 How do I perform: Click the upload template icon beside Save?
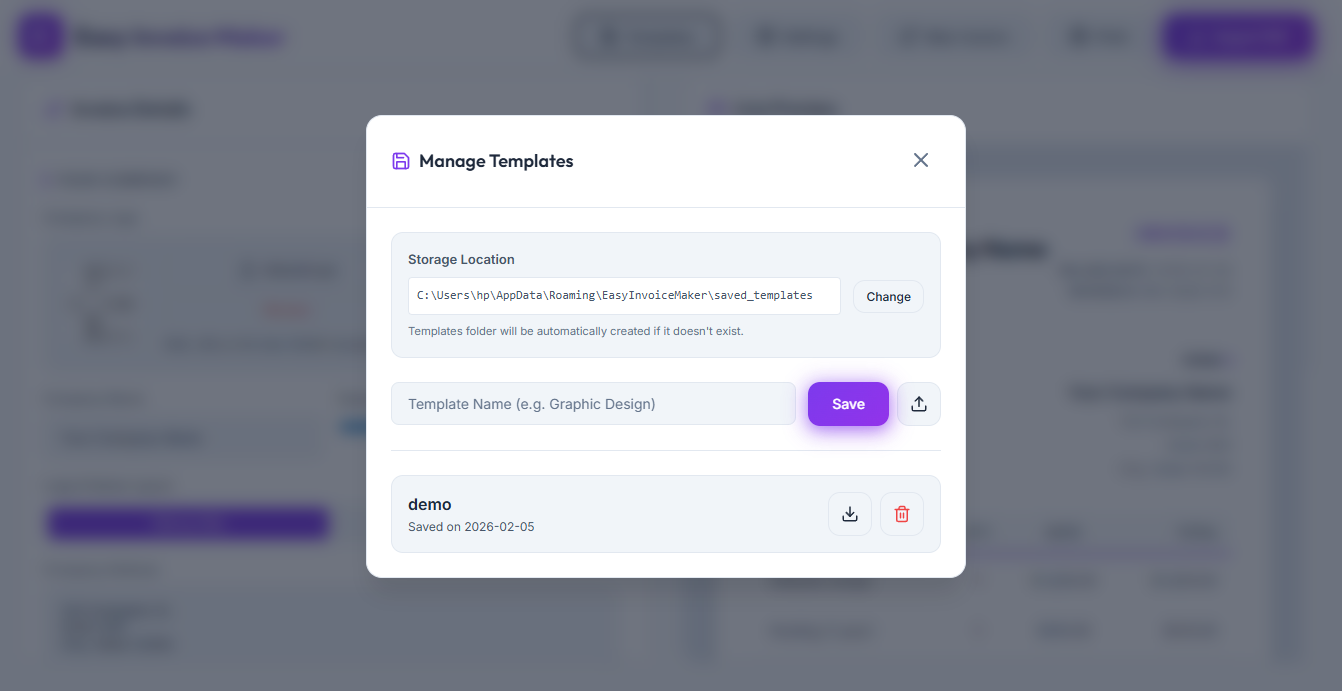pyautogui.click(x=919, y=404)
